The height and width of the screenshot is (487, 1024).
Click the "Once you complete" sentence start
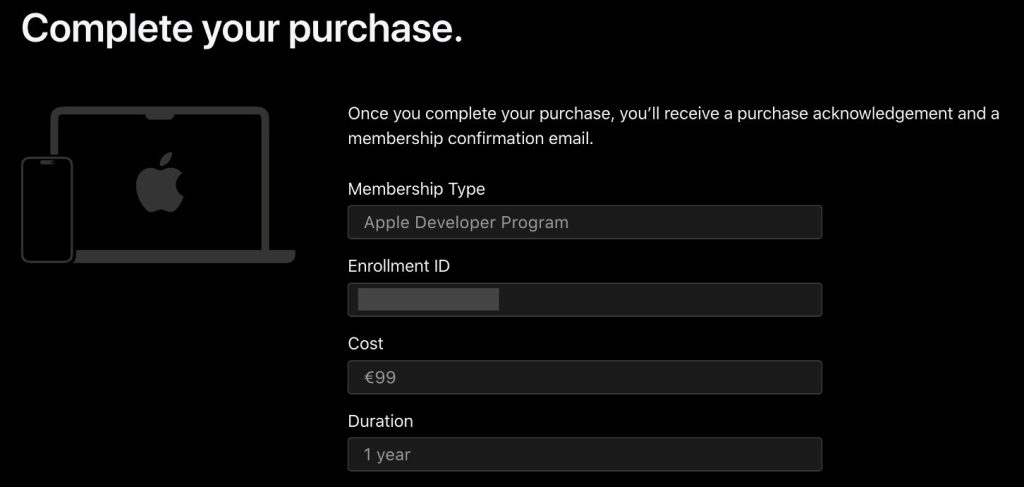pyautogui.click(x=404, y=113)
